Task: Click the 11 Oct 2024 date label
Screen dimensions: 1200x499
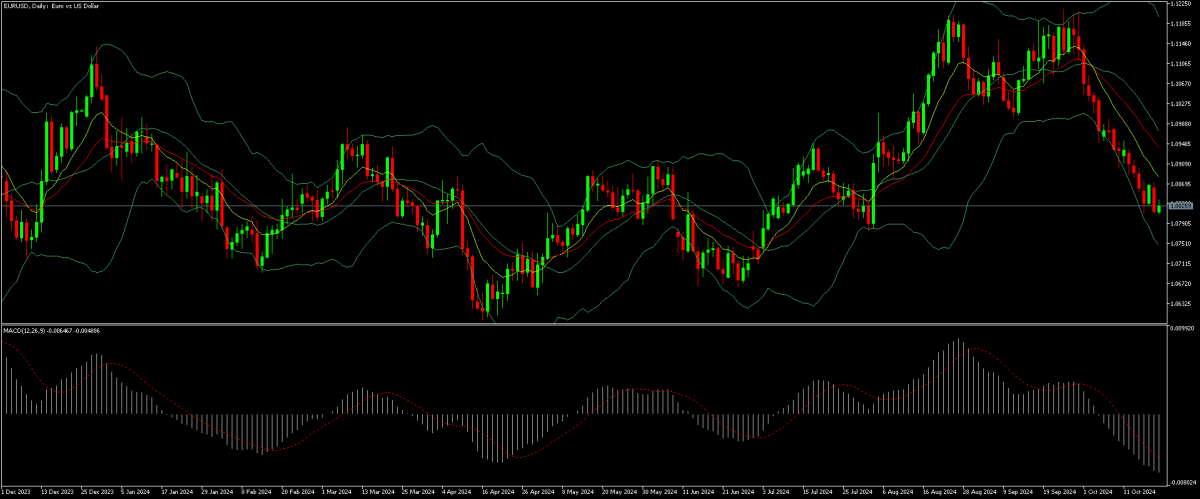Action: click(x=1138, y=492)
